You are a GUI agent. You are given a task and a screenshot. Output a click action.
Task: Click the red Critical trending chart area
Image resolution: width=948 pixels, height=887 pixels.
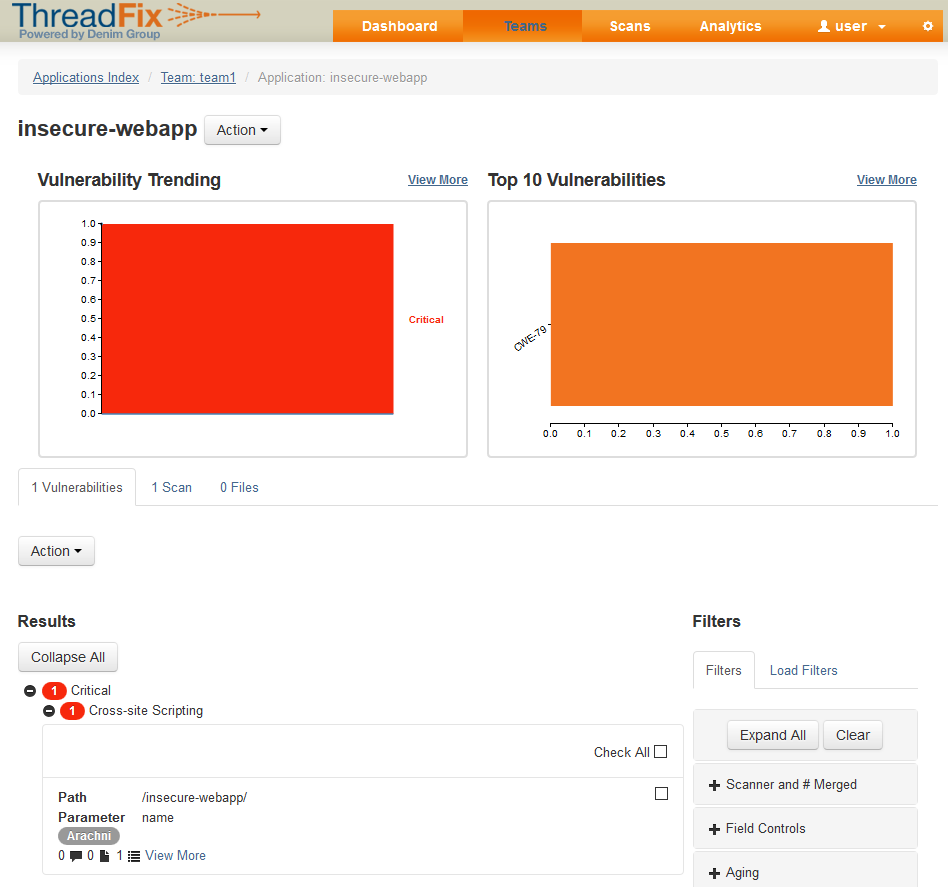(x=247, y=319)
